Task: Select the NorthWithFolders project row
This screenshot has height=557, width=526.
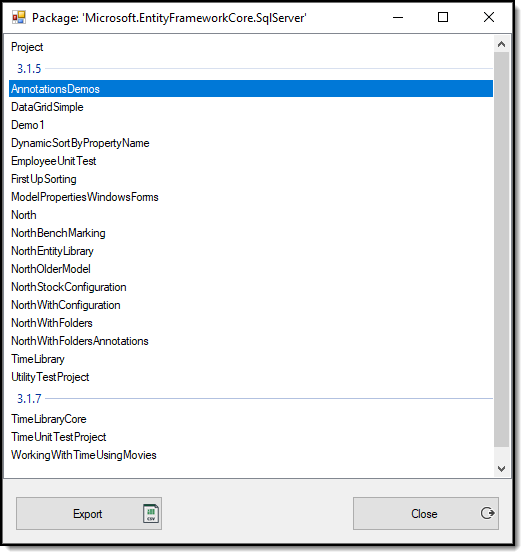Action: click(251, 323)
